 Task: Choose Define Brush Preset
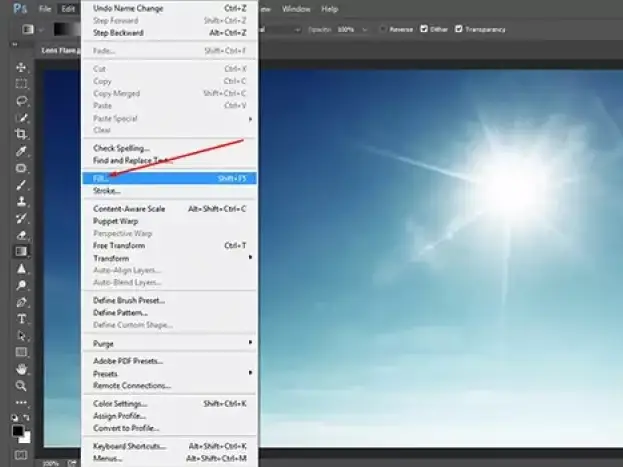pos(170,300)
